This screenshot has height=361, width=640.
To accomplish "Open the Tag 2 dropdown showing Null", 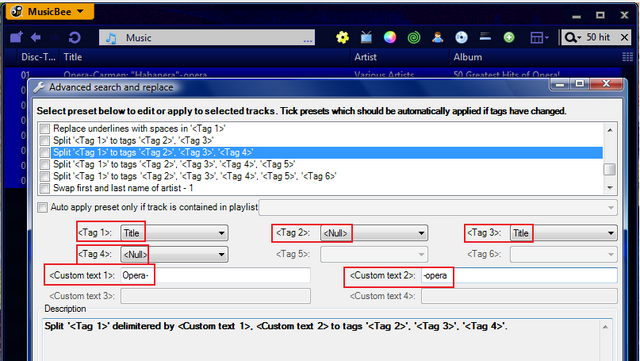I will [x=373, y=233].
